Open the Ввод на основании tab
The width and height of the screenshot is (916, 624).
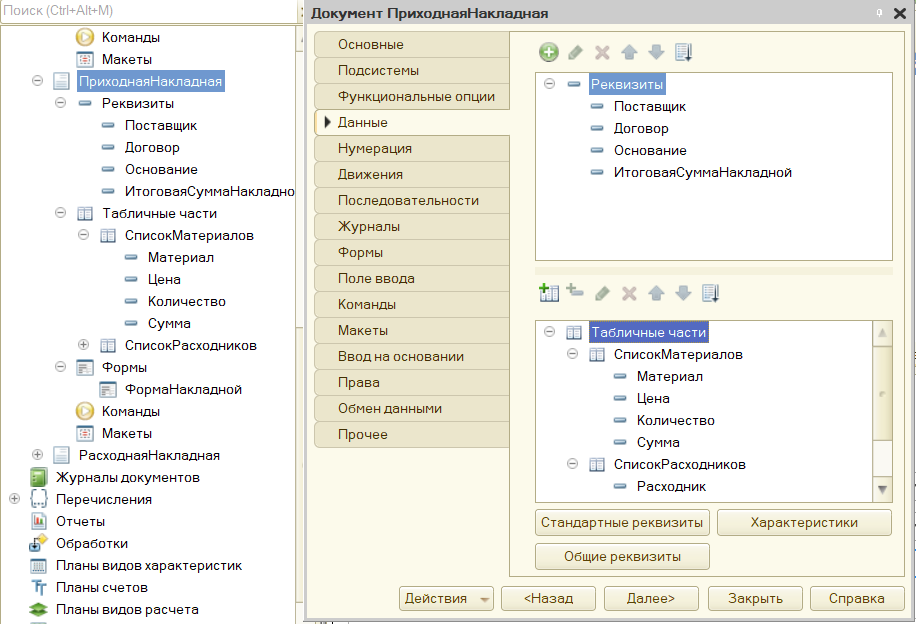point(412,356)
